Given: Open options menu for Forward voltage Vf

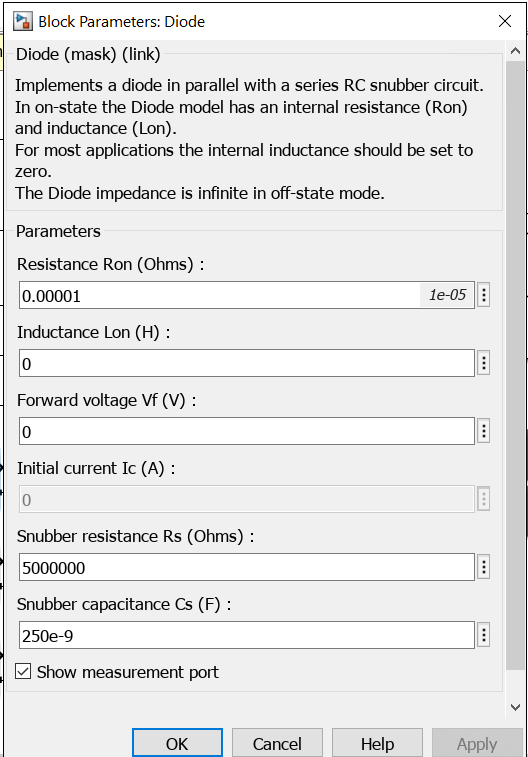Looking at the screenshot, I should coord(484,431).
